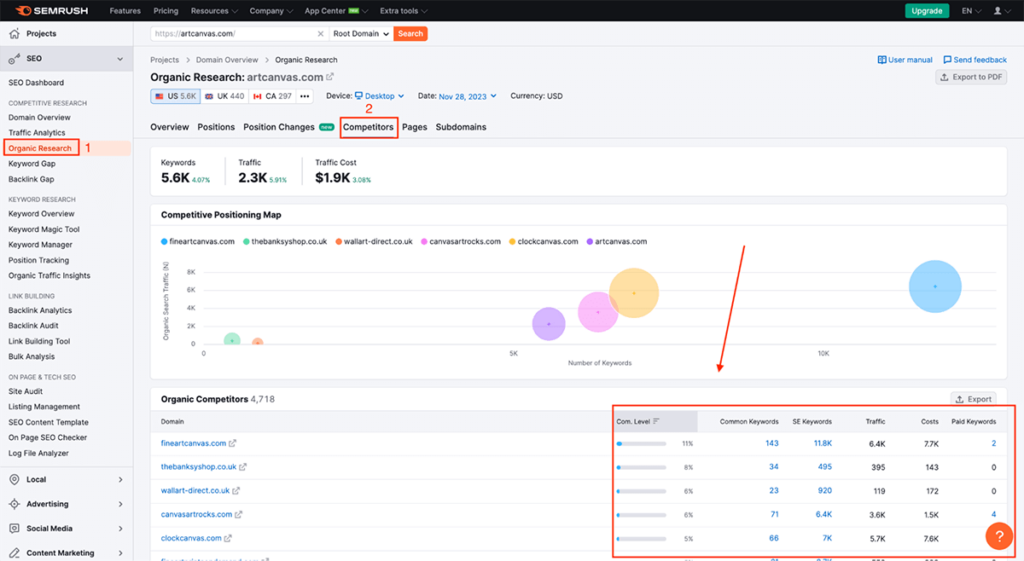Collapse the SEO sidebar section
Screen dimensions: 1024x561
(x=120, y=59)
